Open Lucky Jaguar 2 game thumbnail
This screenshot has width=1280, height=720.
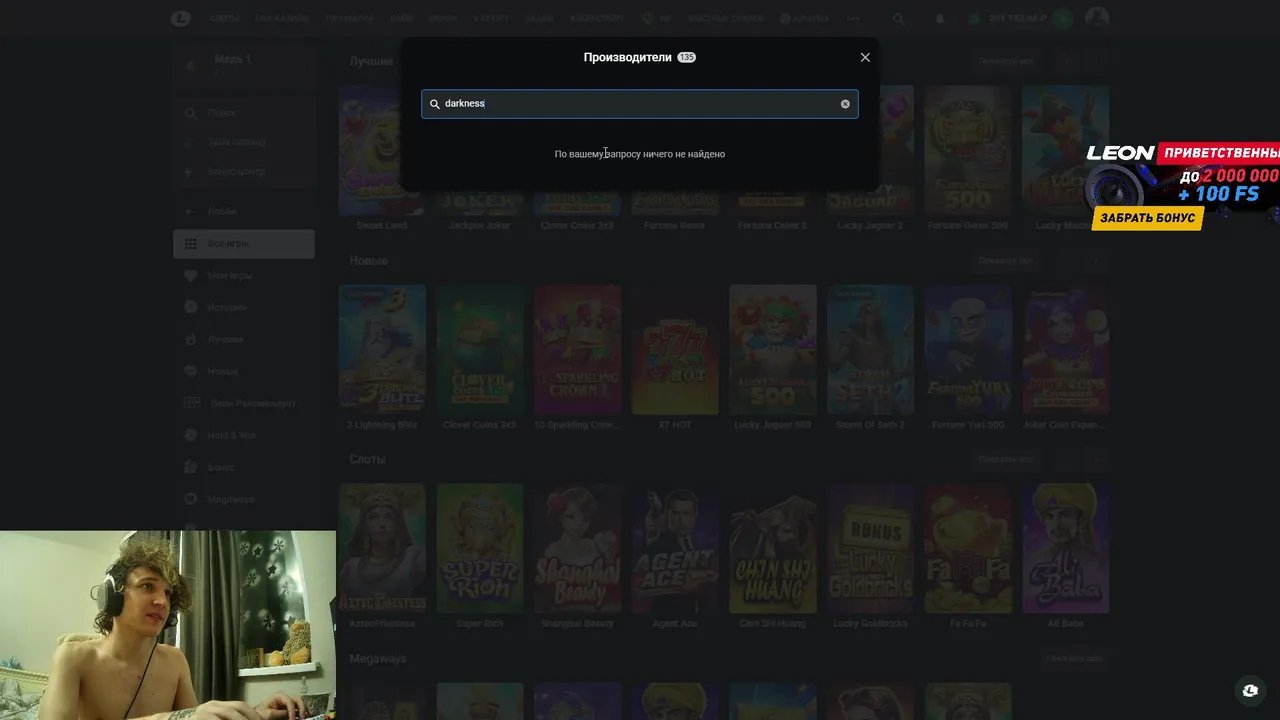870,150
